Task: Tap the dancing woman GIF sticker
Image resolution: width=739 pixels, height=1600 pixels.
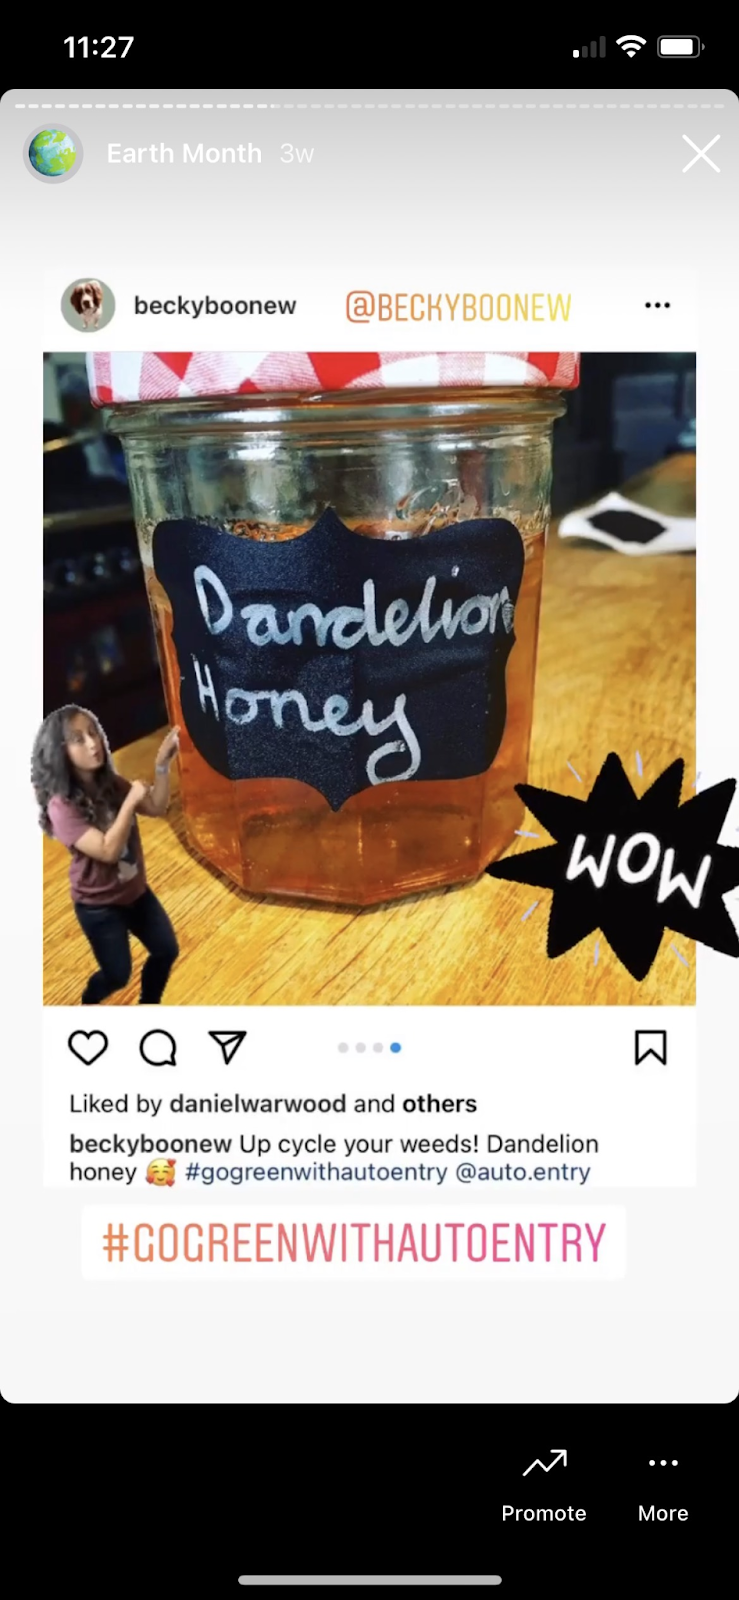Action: pyautogui.click(x=103, y=854)
